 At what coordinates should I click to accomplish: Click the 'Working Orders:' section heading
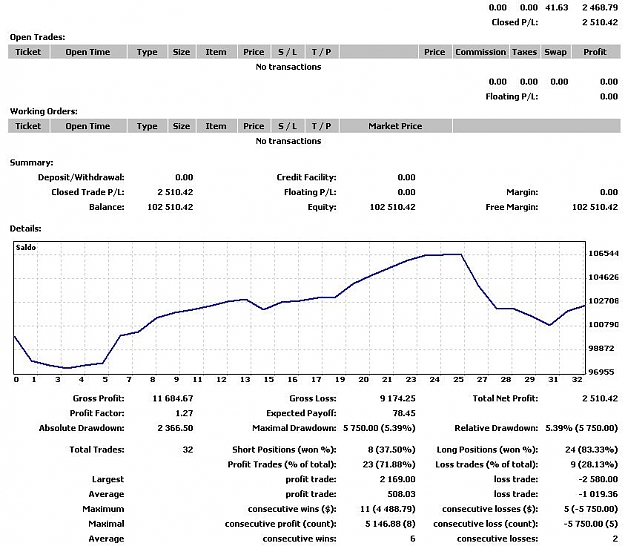(43, 111)
